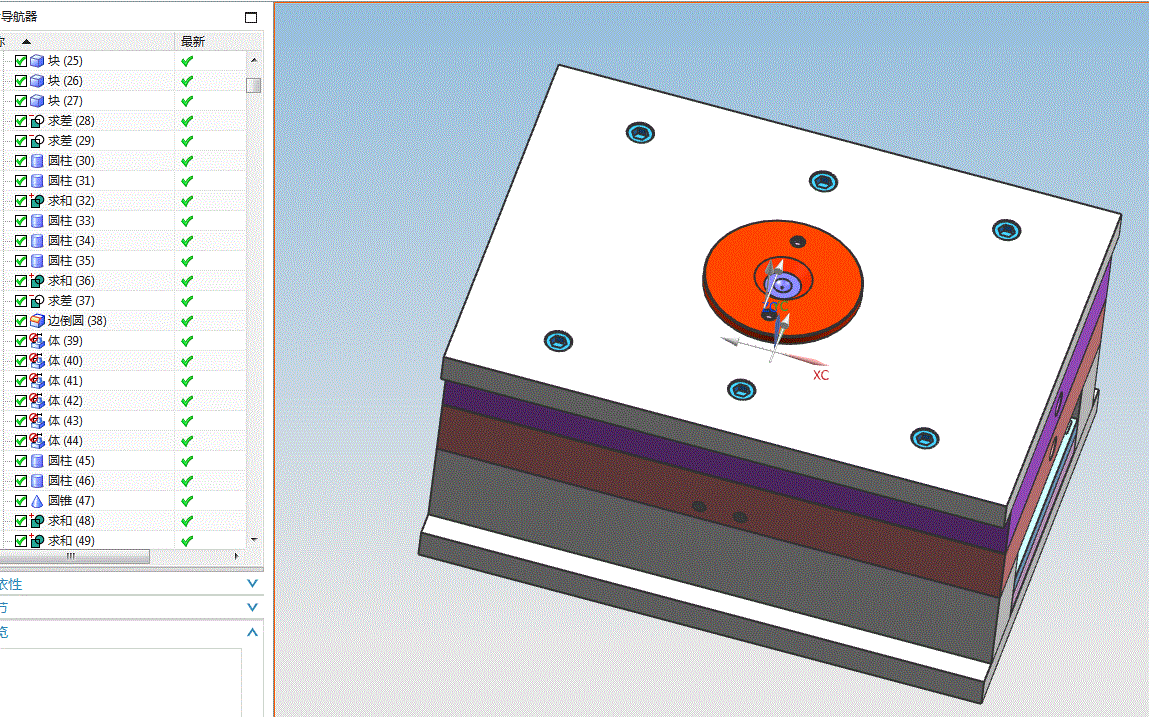The image size is (1149, 717).
Task: Click the cylinder icon of 圆柱 (45)
Action: 37,460
